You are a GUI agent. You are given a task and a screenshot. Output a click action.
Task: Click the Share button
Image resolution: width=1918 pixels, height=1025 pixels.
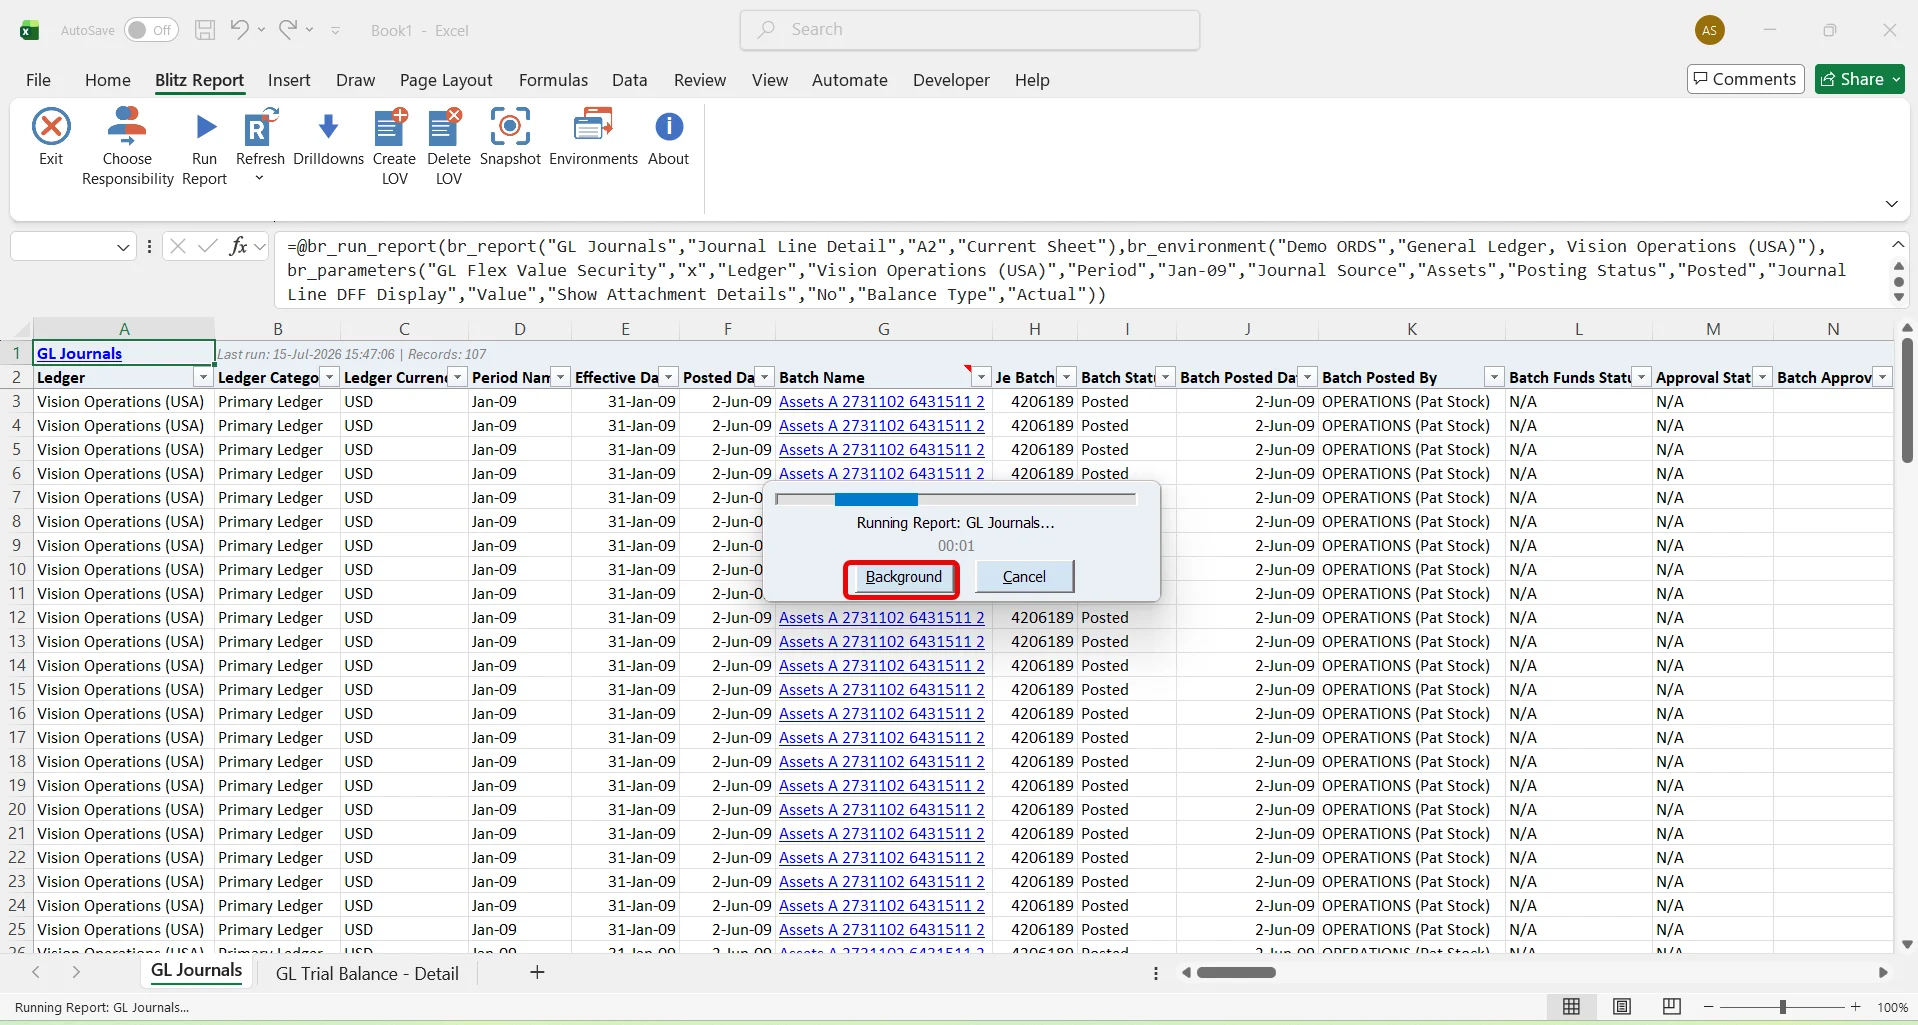[x=1860, y=79]
